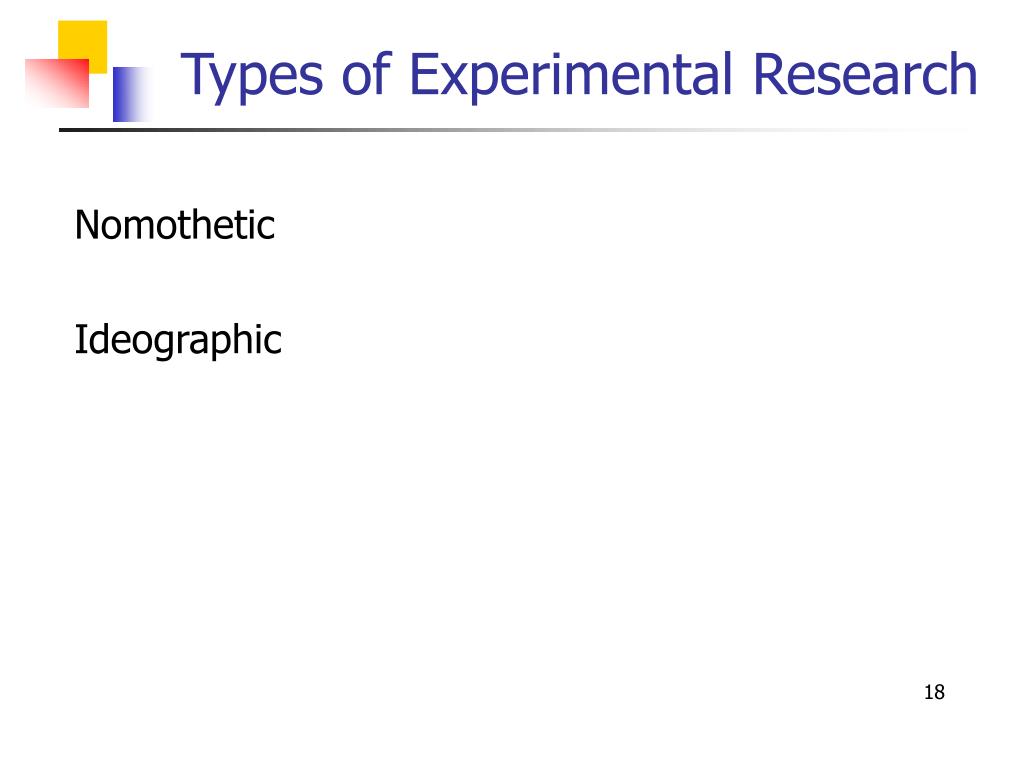The height and width of the screenshot is (768, 1024).
Task: Click the digit 8 in the page number
Action: click(940, 692)
